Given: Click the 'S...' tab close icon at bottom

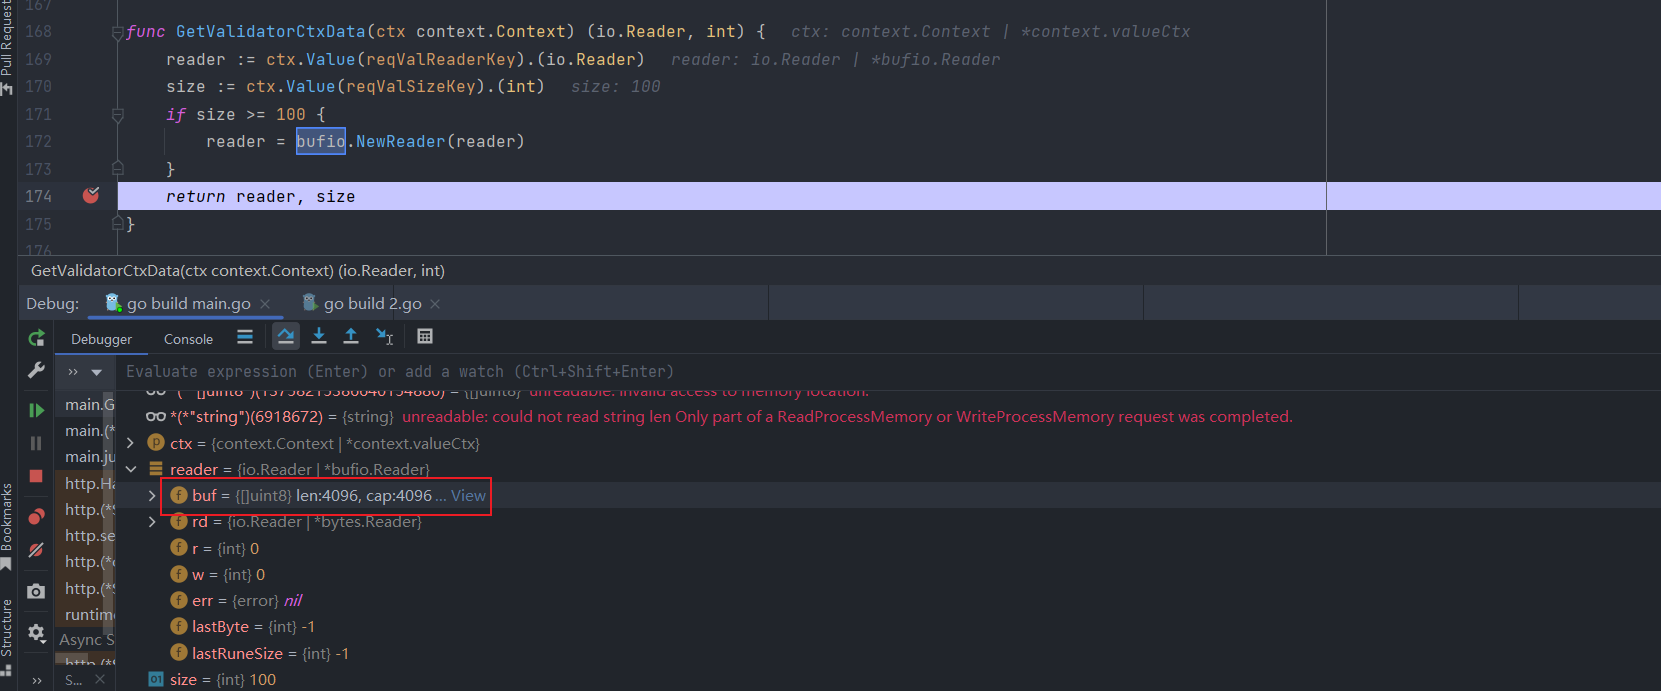Looking at the screenshot, I should [x=99, y=680].
